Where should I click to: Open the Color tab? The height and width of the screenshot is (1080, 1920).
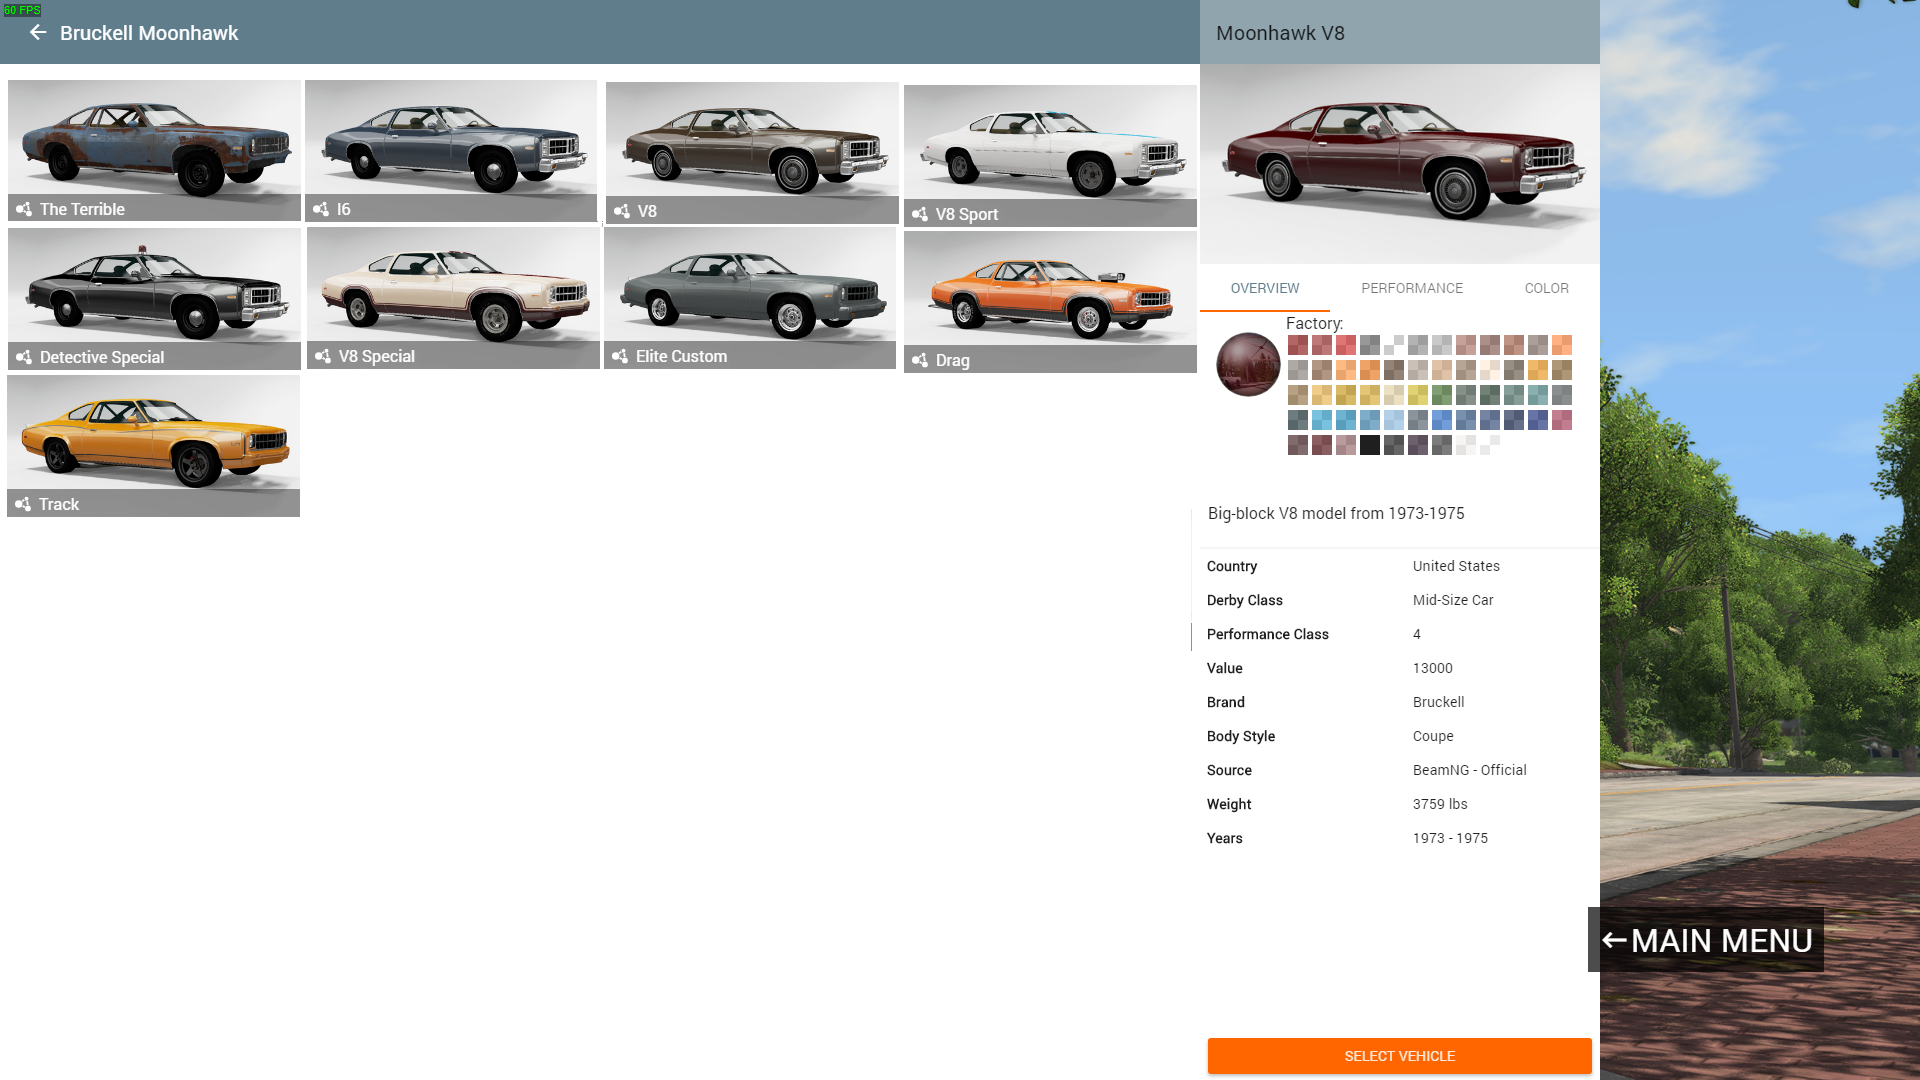[1546, 288]
